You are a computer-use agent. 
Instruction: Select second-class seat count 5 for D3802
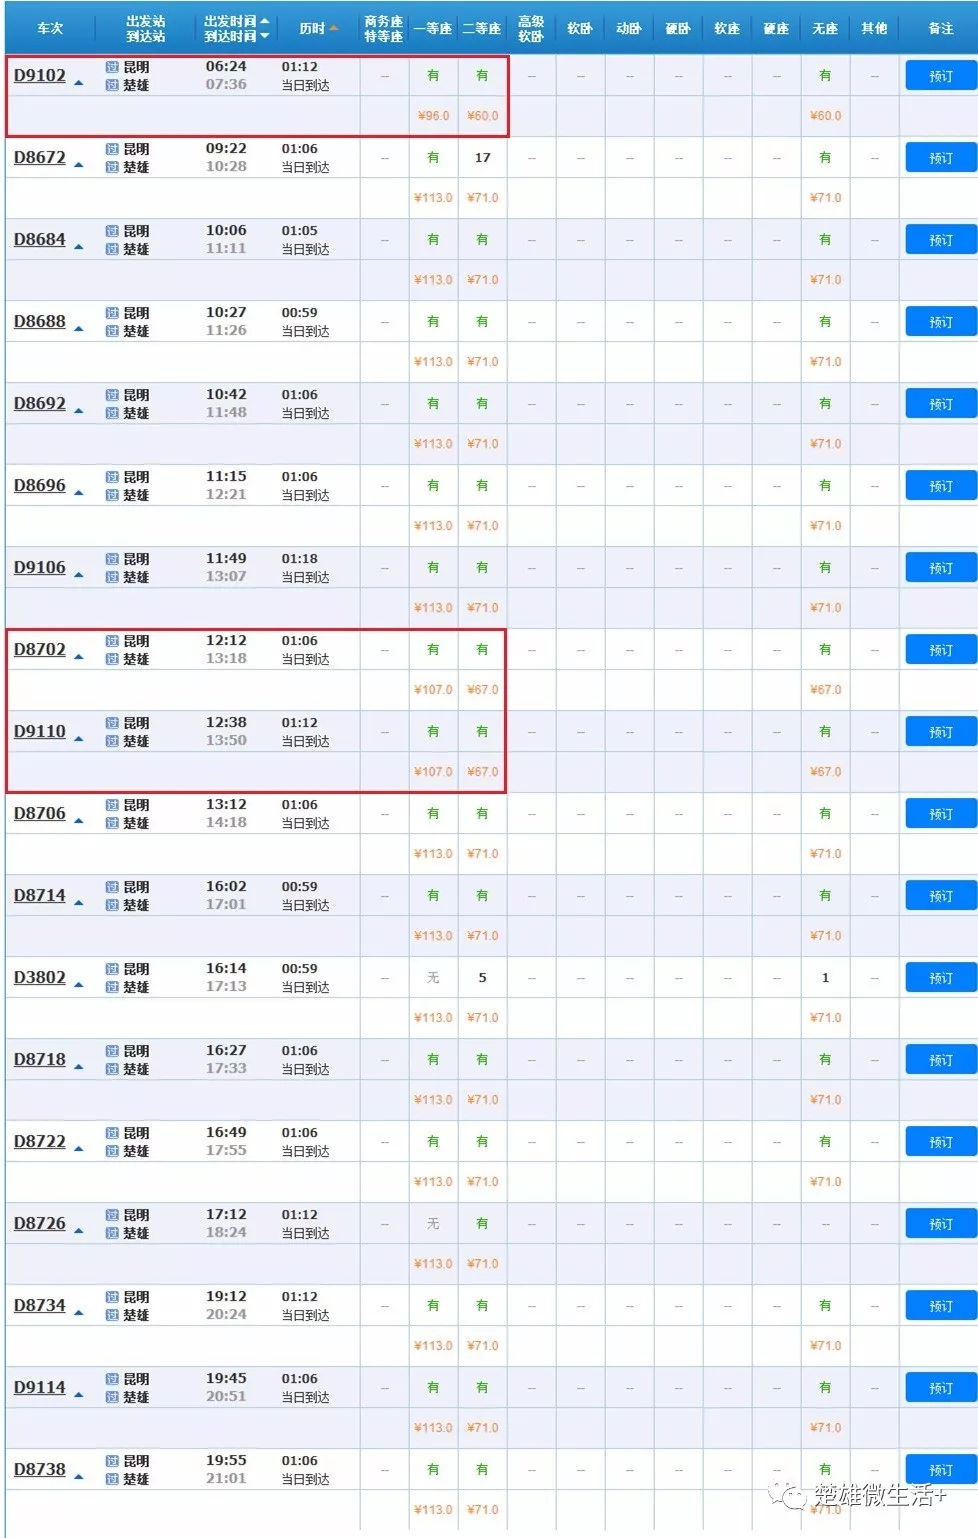click(x=482, y=978)
